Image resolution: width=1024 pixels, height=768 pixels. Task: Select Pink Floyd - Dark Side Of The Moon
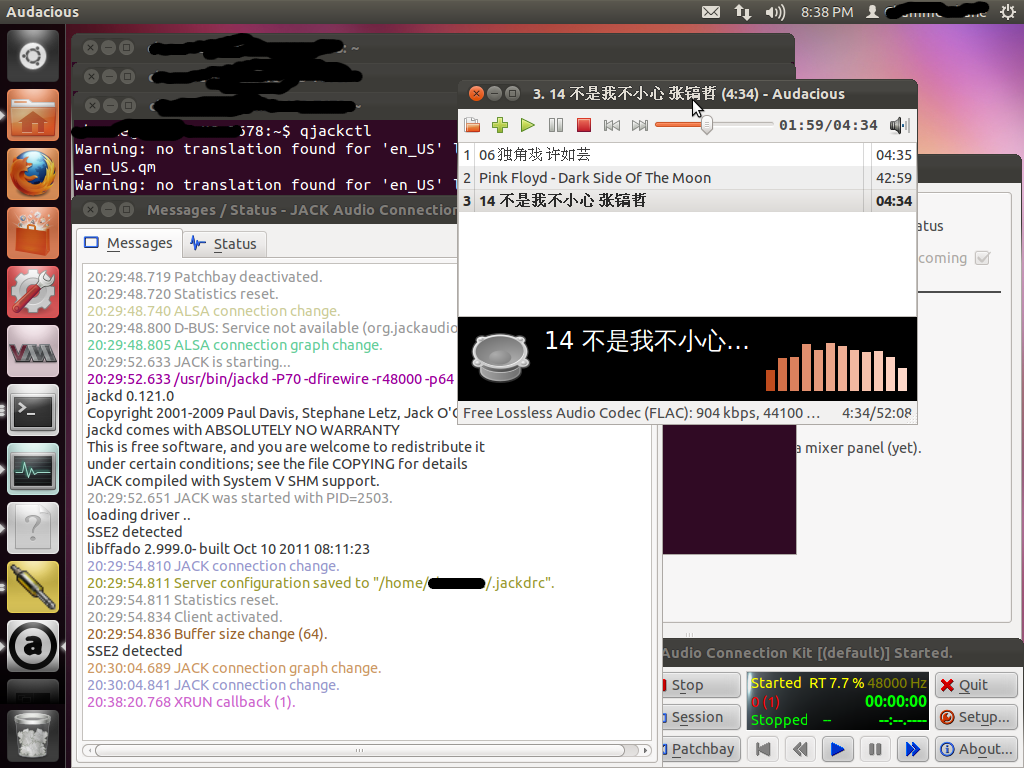pos(687,178)
